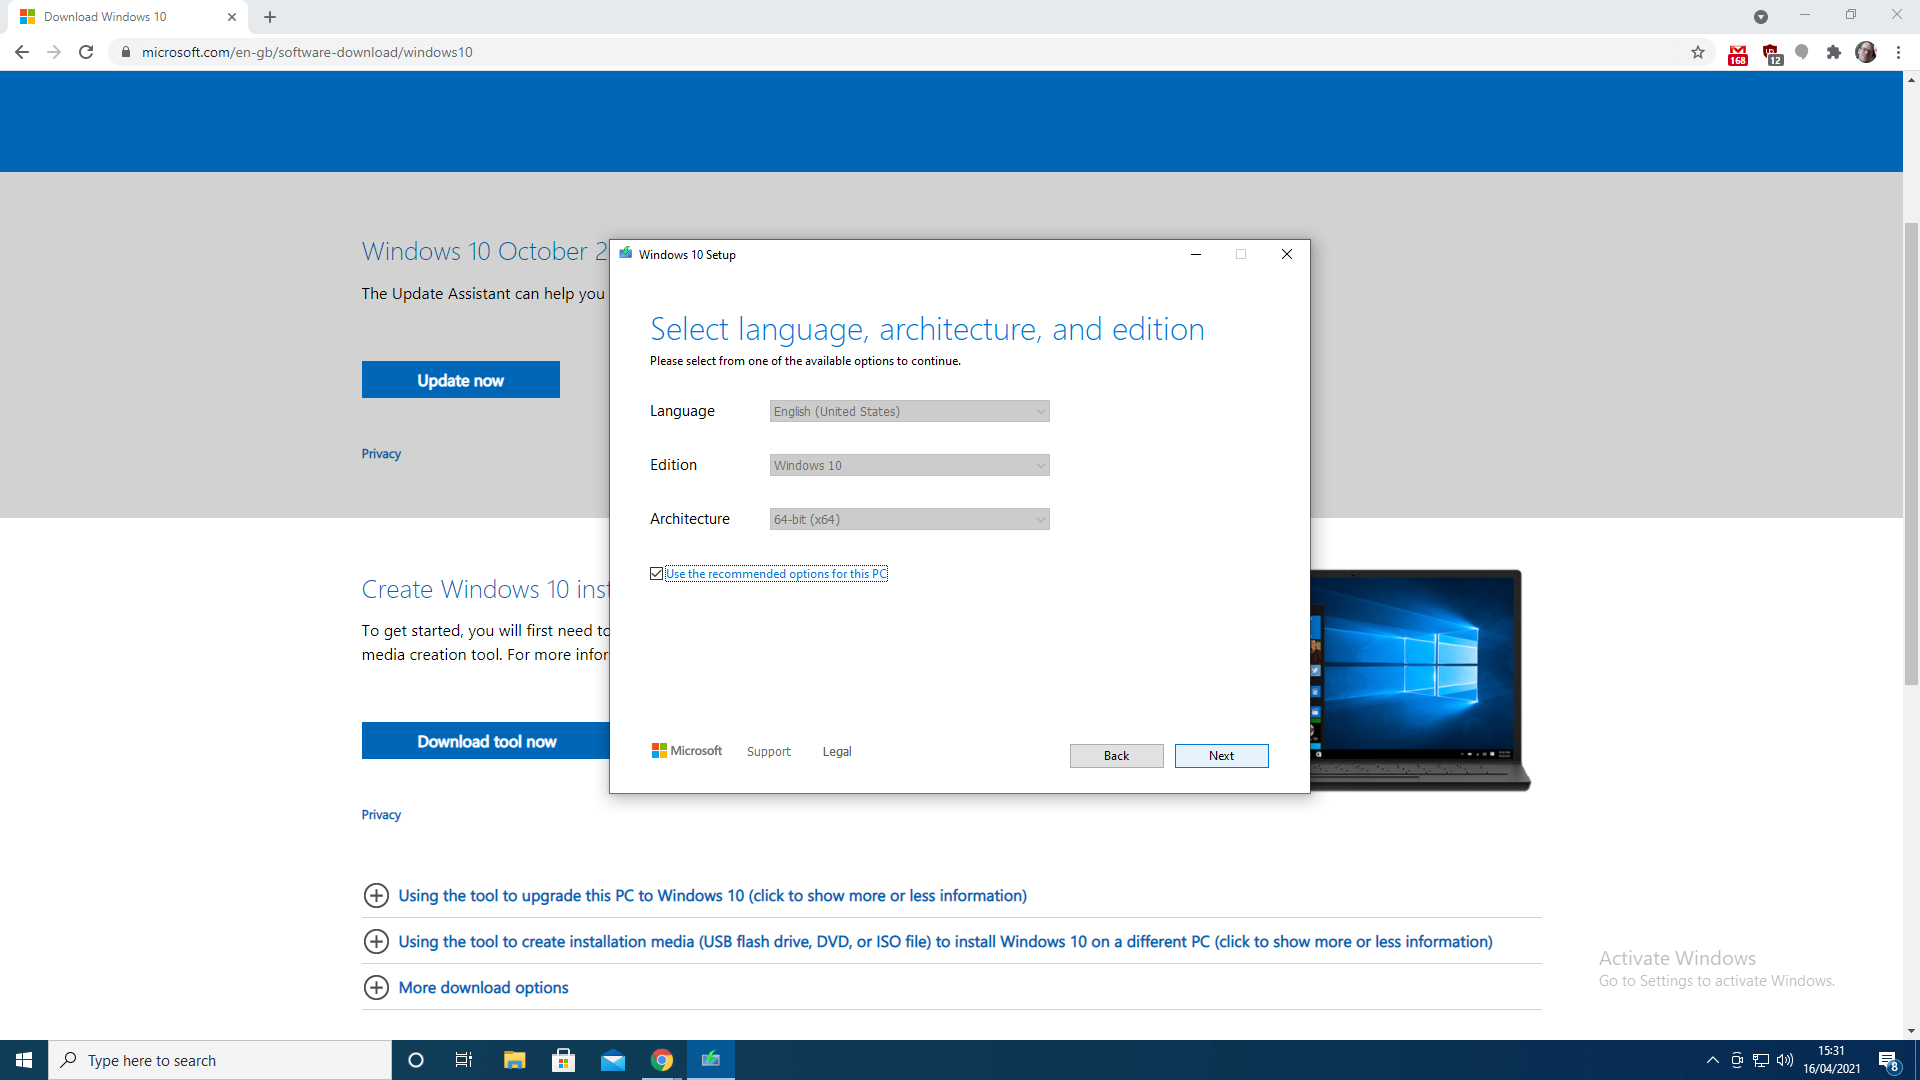Open the Language dropdown
Viewport: 1920px width, 1080px height.
pyautogui.click(x=909, y=411)
